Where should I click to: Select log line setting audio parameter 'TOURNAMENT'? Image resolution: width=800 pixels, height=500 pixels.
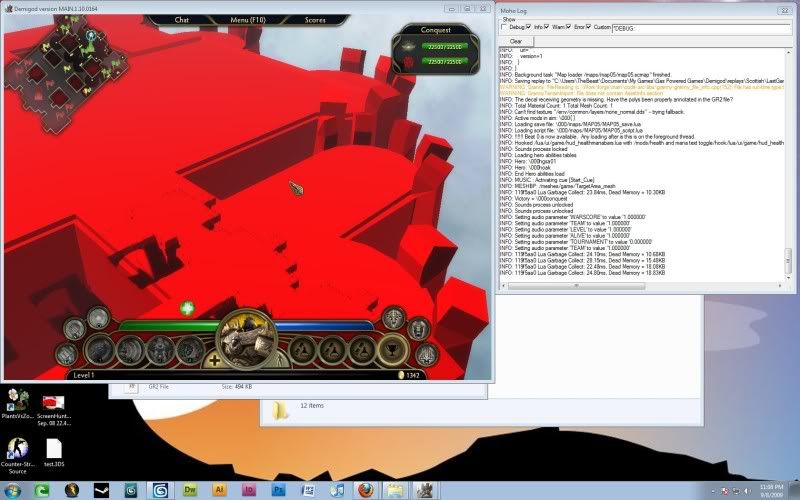(x=576, y=242)
